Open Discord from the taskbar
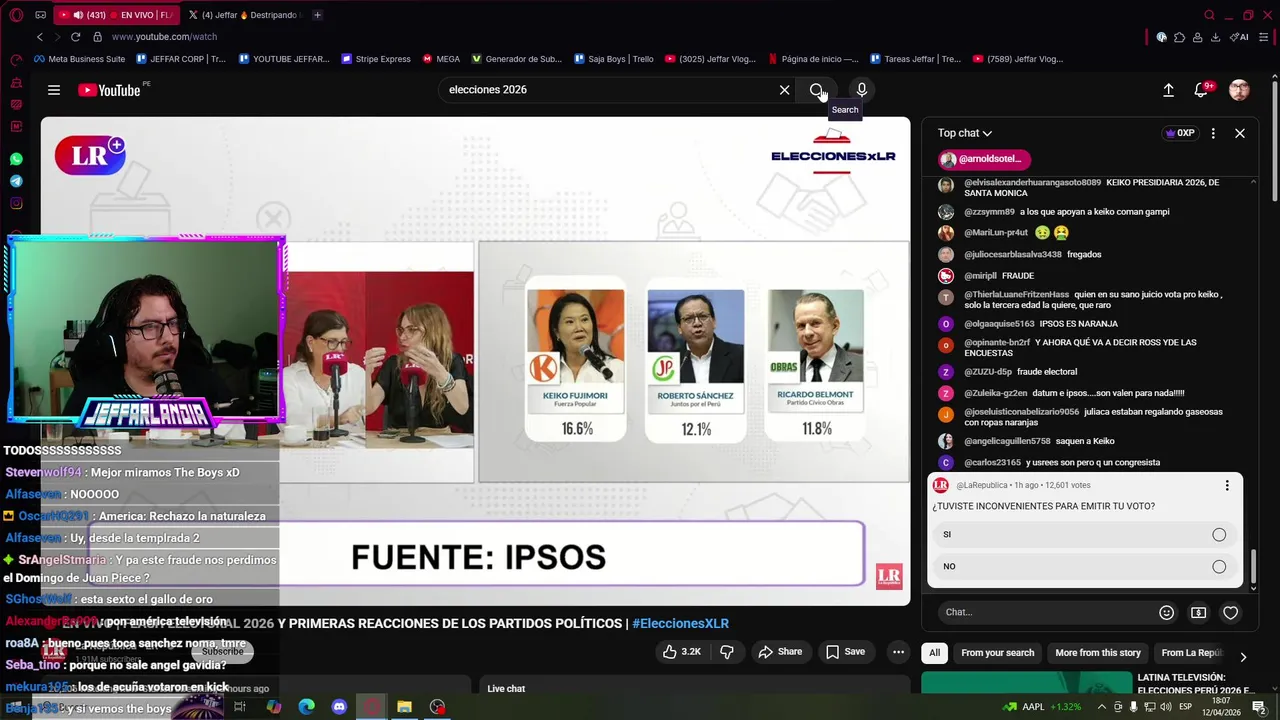This screenshot has width=1280, height=720. click(339, 707)
